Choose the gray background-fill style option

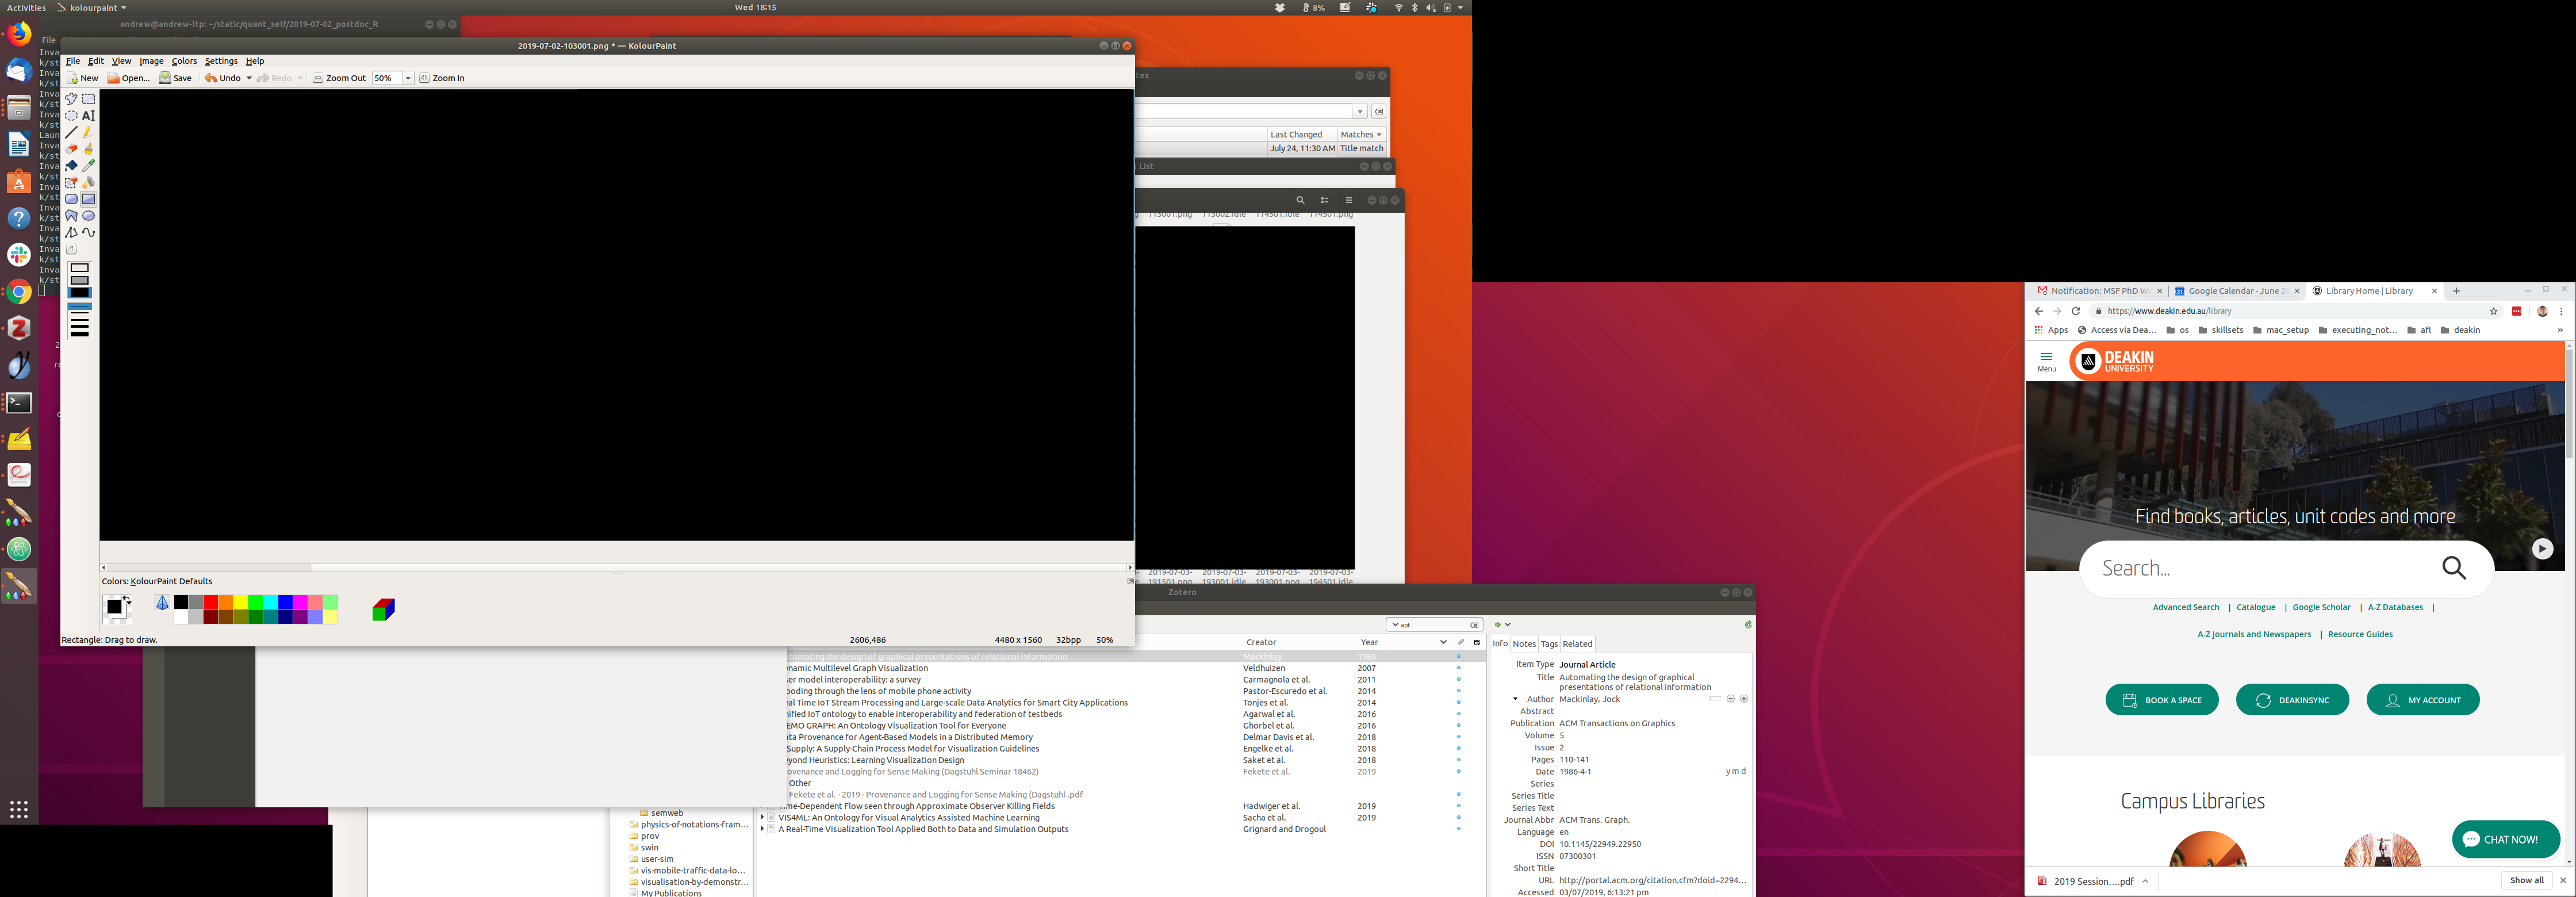coord(79,280)
